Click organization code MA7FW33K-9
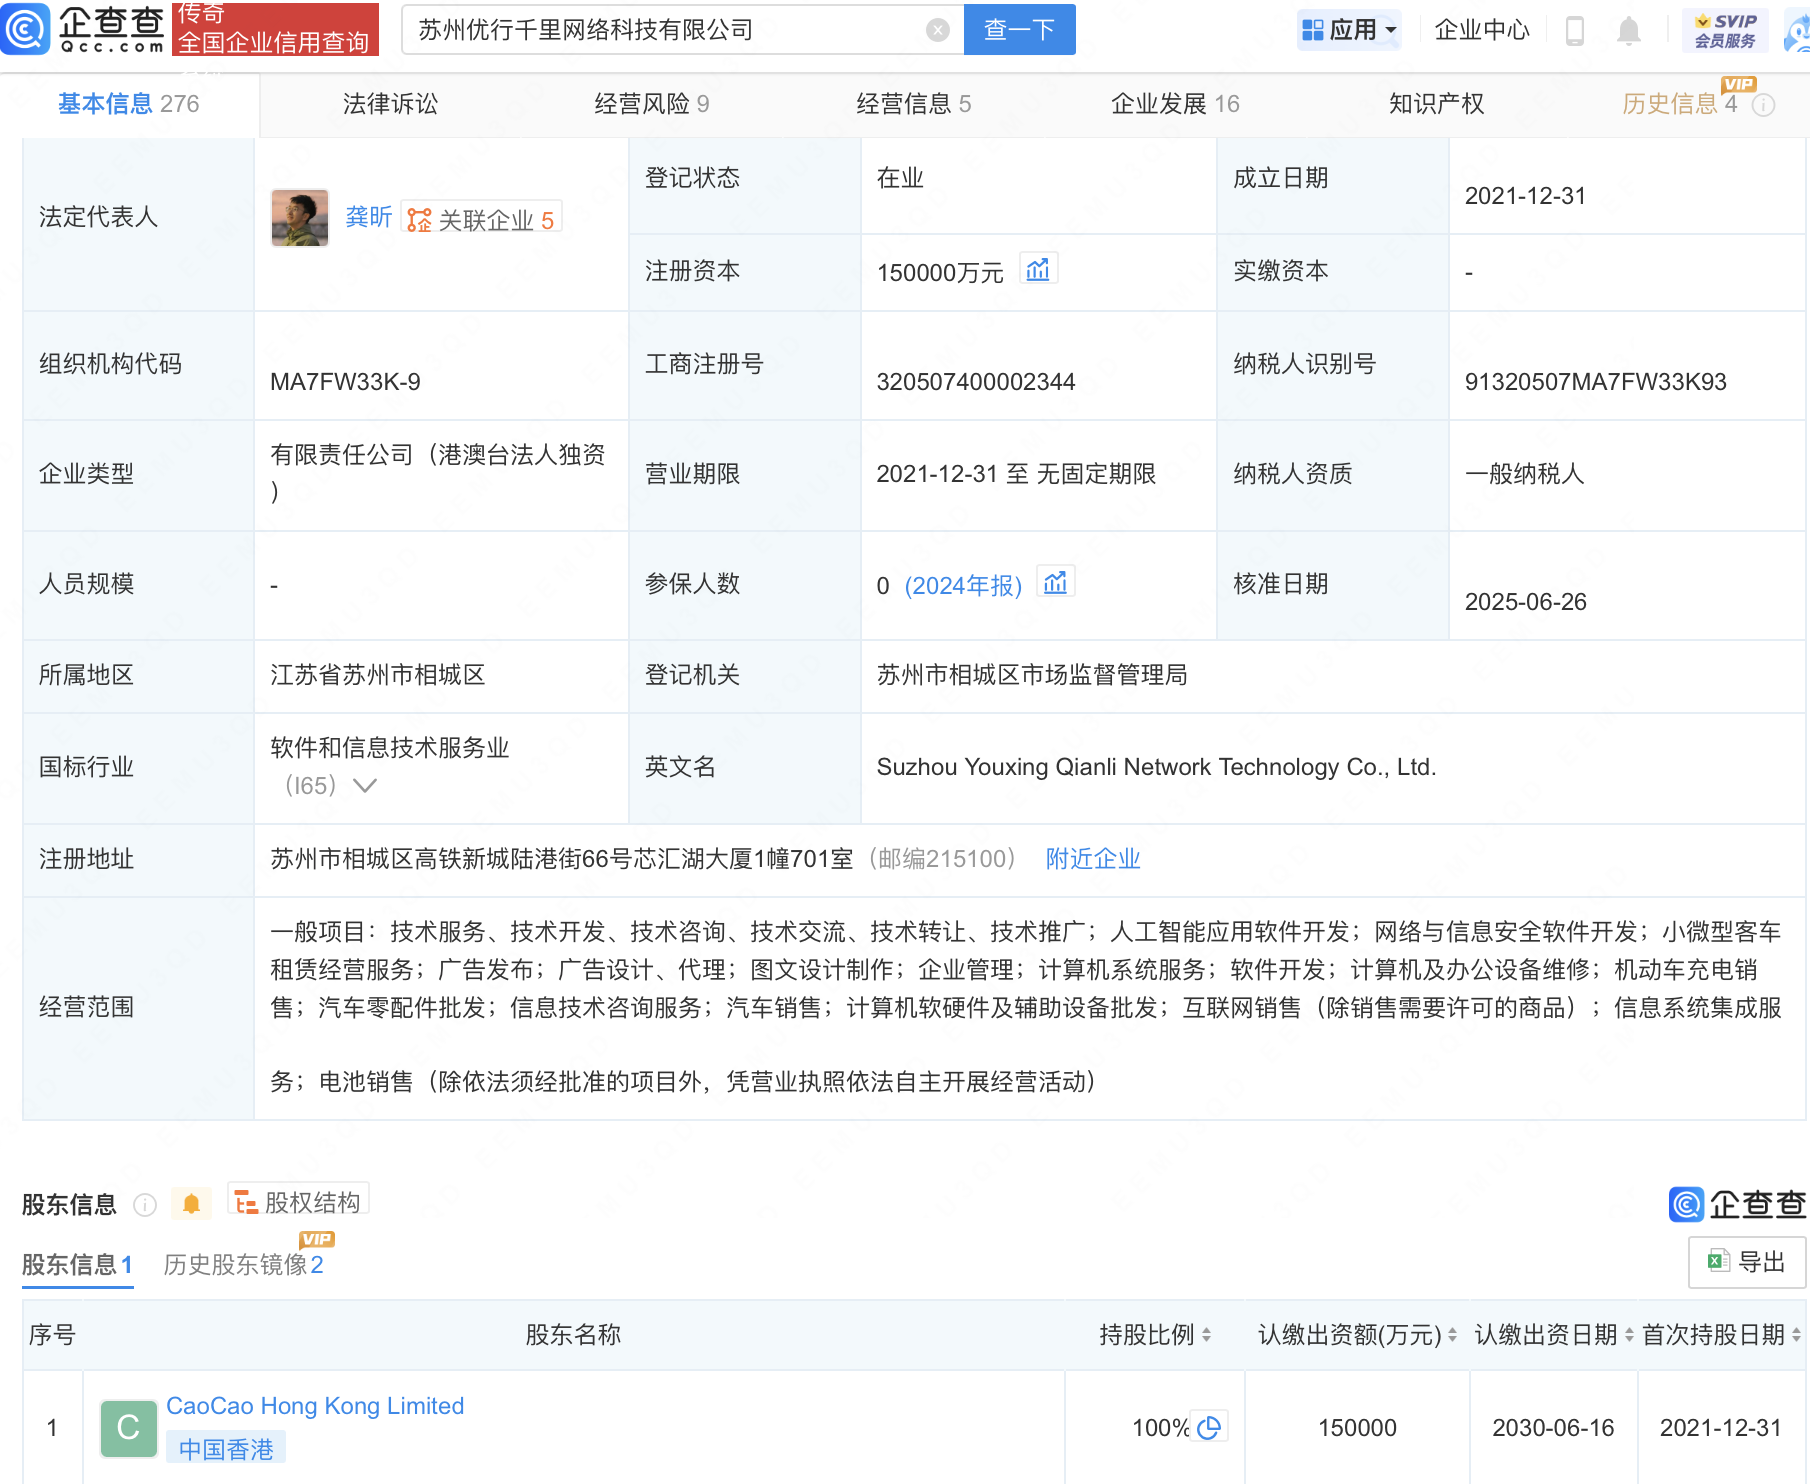 point(345,382)
